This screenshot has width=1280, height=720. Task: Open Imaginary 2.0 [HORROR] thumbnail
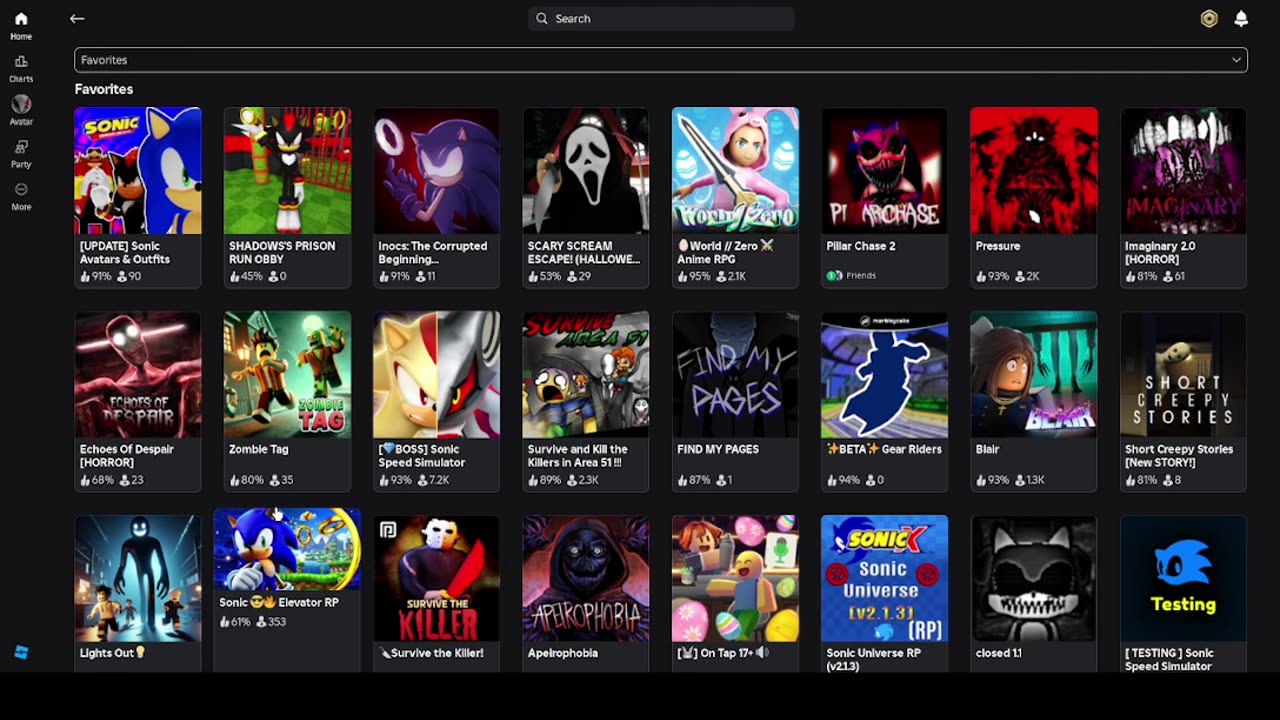[x=1183, y=171]
